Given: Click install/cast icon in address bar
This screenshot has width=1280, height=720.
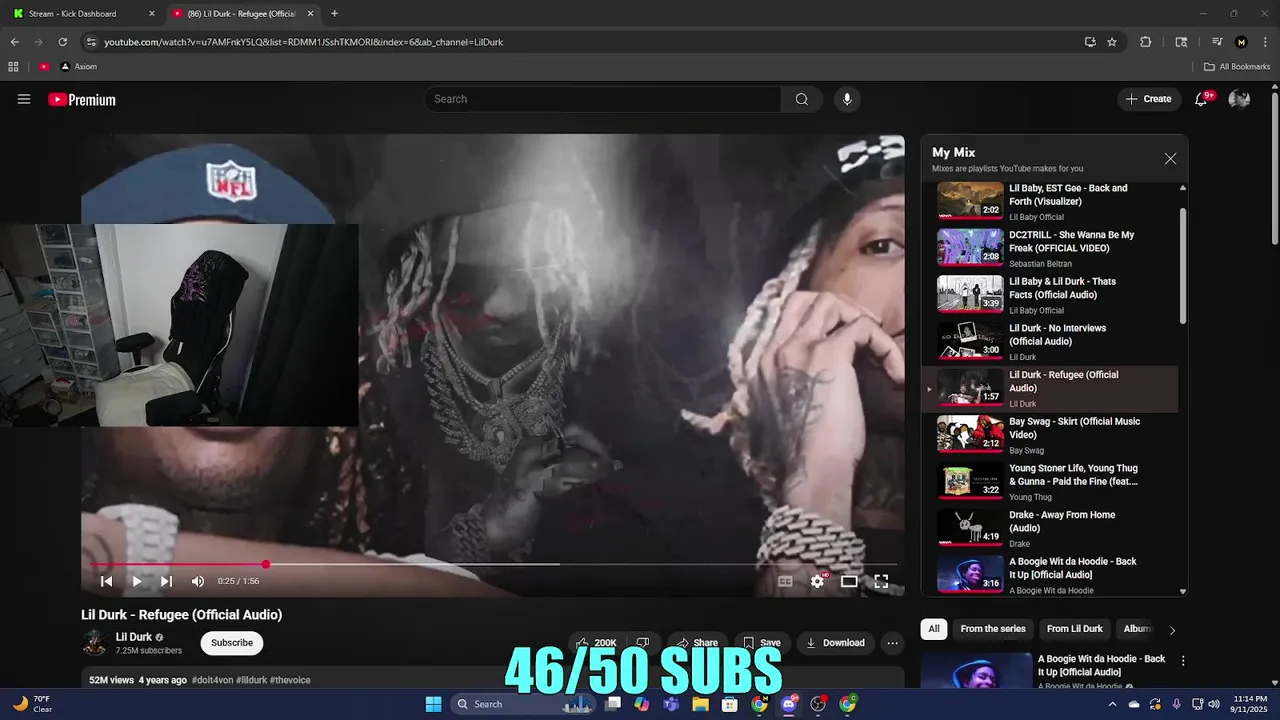Looking at the screenshot, I should tap(1090, 42).
